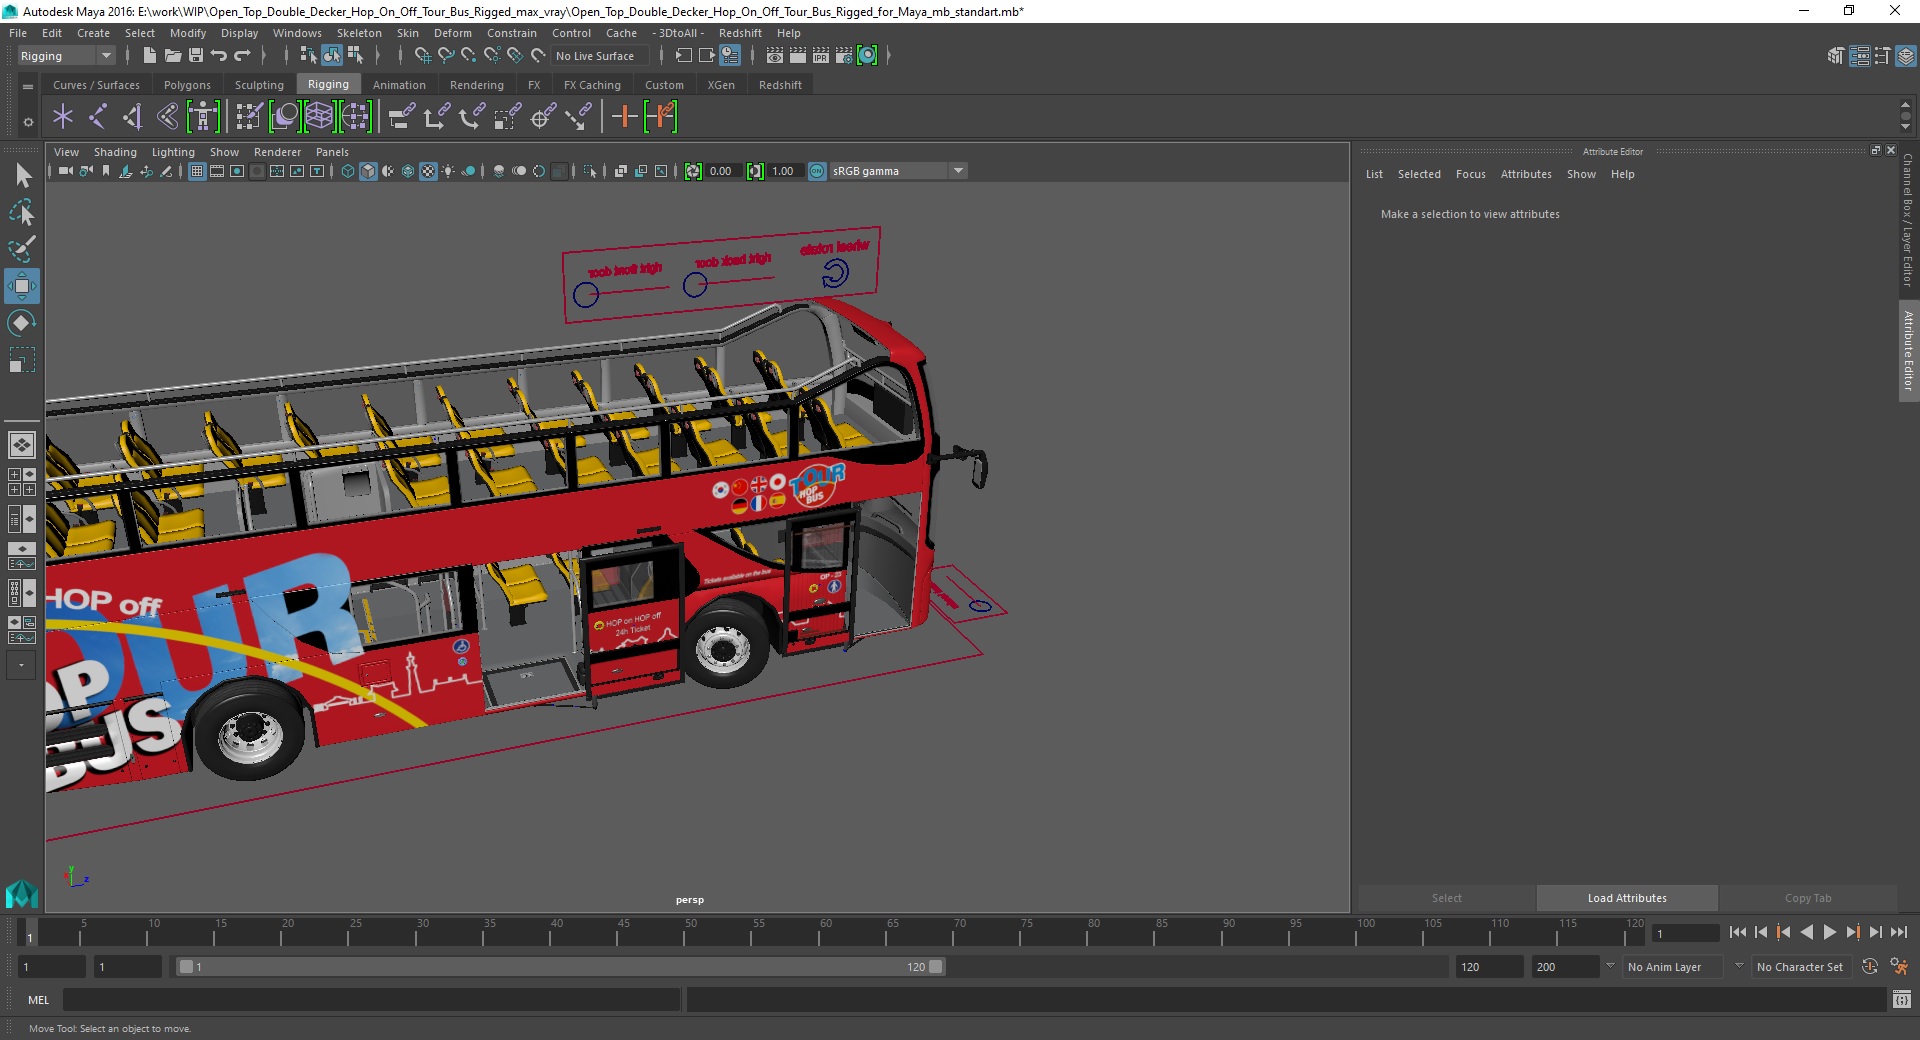The image size is (1920, 1040).
Task: Go to the start of the playback range
Action: click(x=1737, y=932)
